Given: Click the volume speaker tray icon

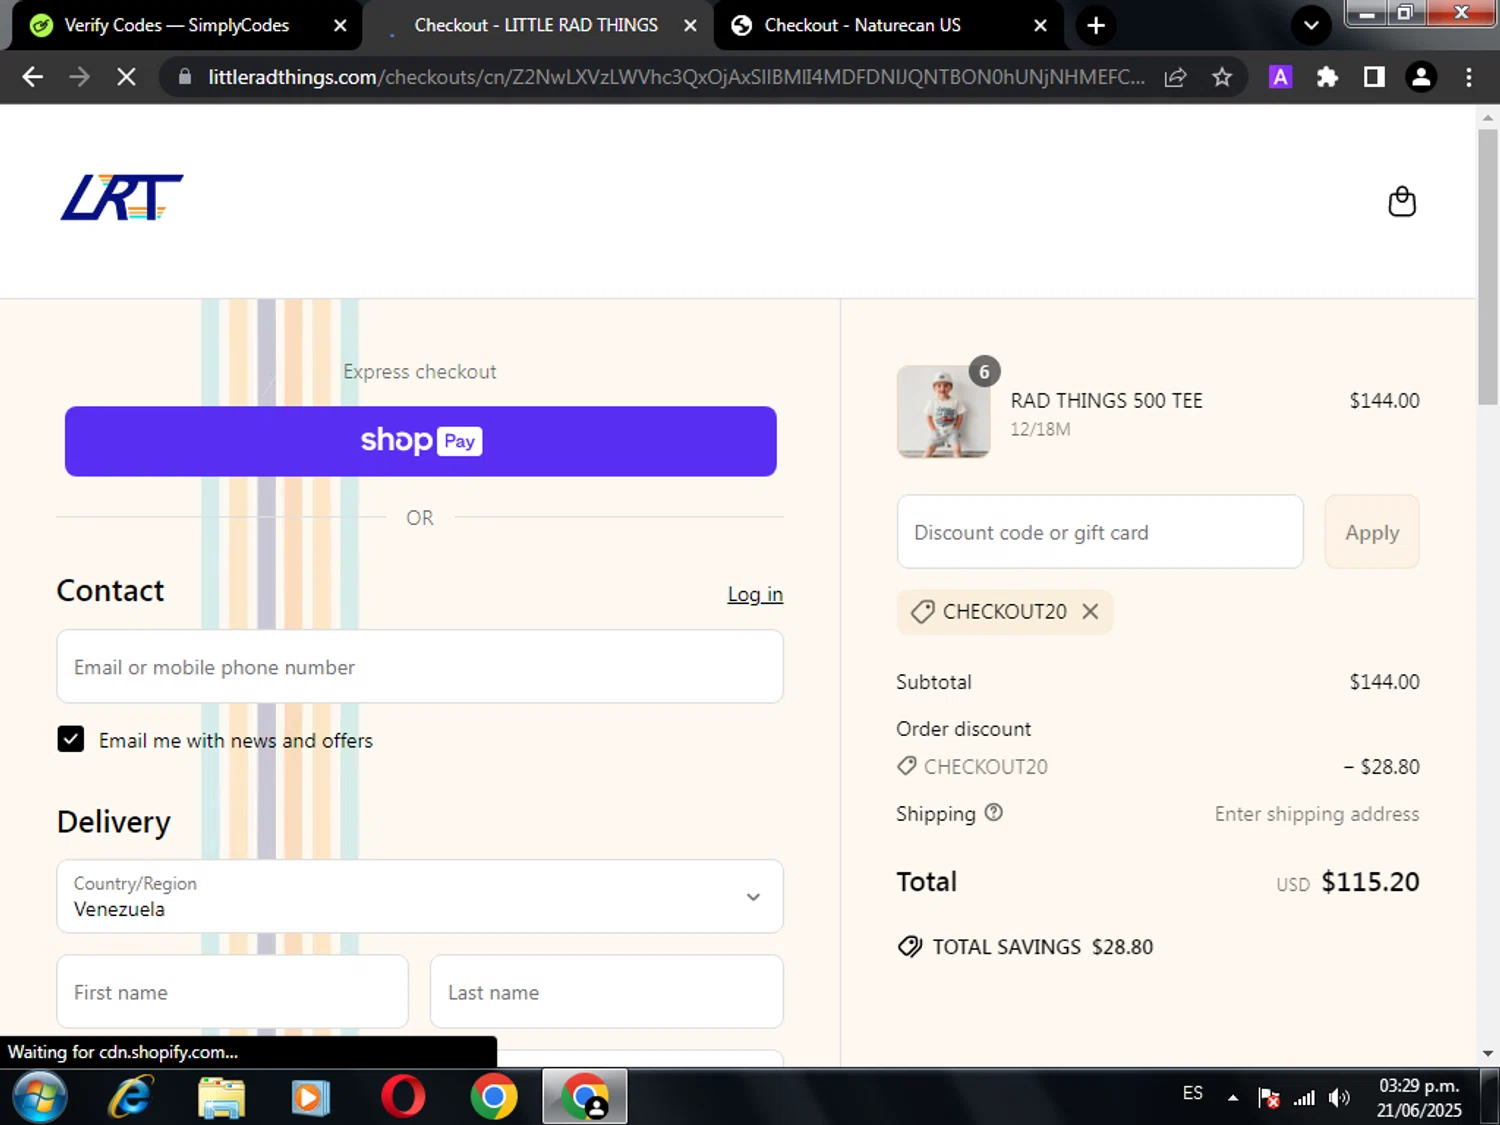Looking at the screenshot, I should [x=1339, y=1098].
